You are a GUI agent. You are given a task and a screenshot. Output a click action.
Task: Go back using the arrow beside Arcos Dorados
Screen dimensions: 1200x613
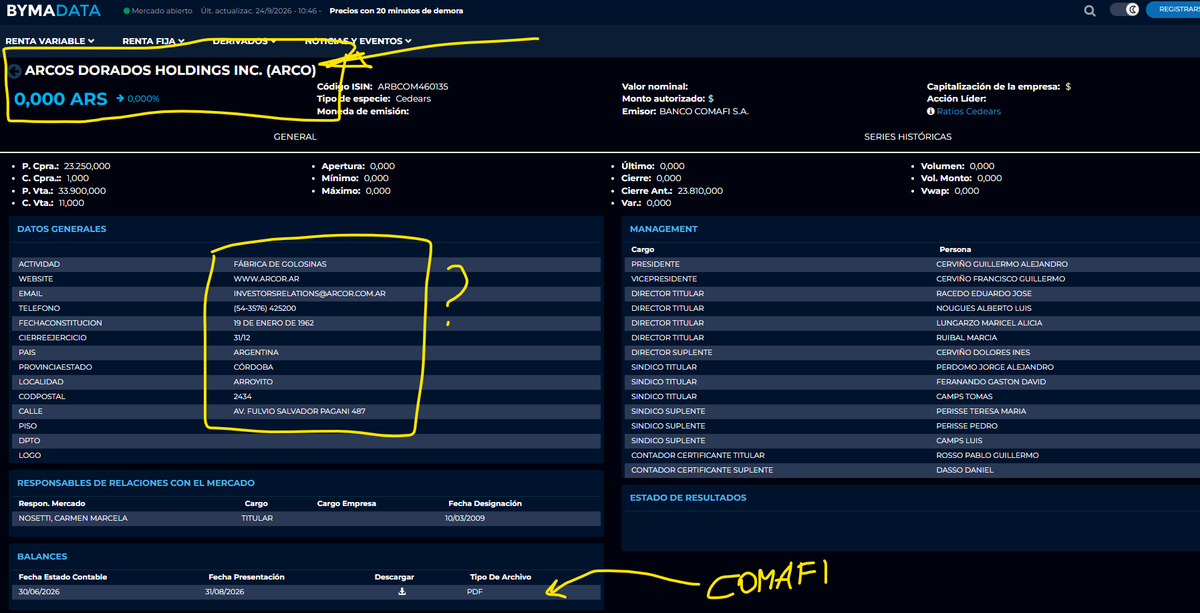coord(14,71)
